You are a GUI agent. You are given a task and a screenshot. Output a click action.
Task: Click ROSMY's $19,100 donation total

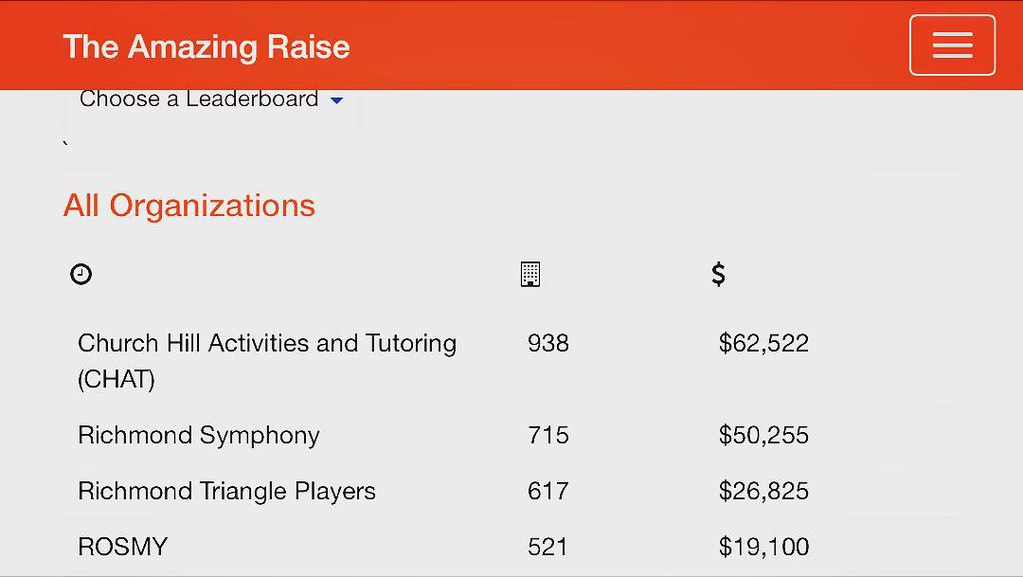(x=763, y=546)
